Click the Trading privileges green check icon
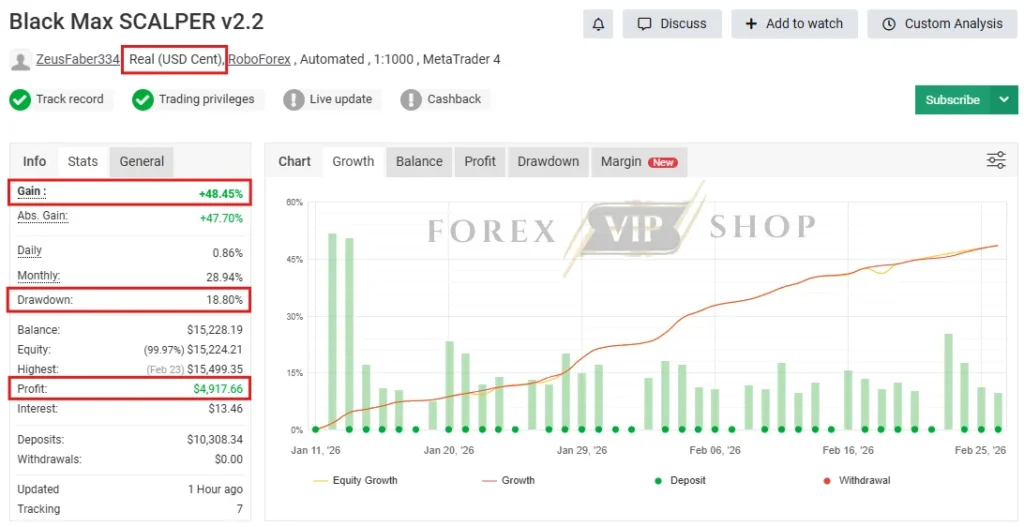The image size is (1024, 527). pyautogui.click(x=142, y=100)
